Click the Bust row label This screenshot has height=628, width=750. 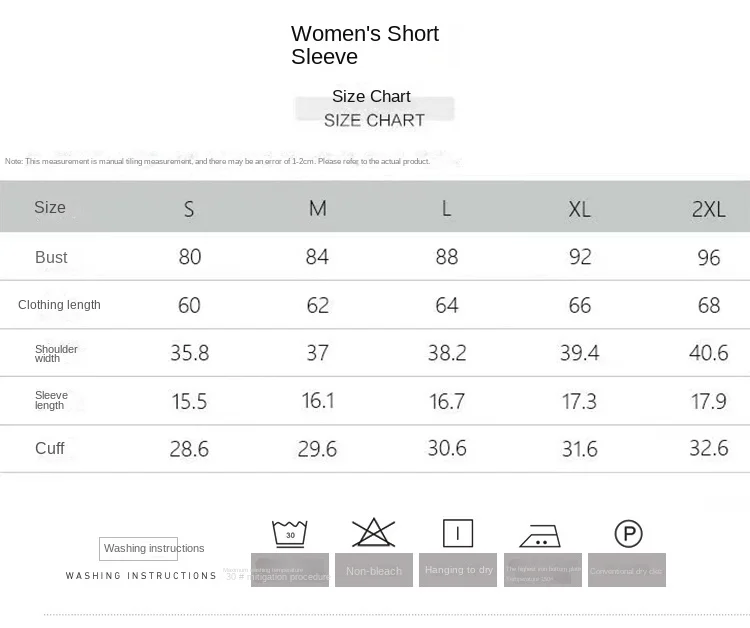pyautogui.click(x=51, y=257)
